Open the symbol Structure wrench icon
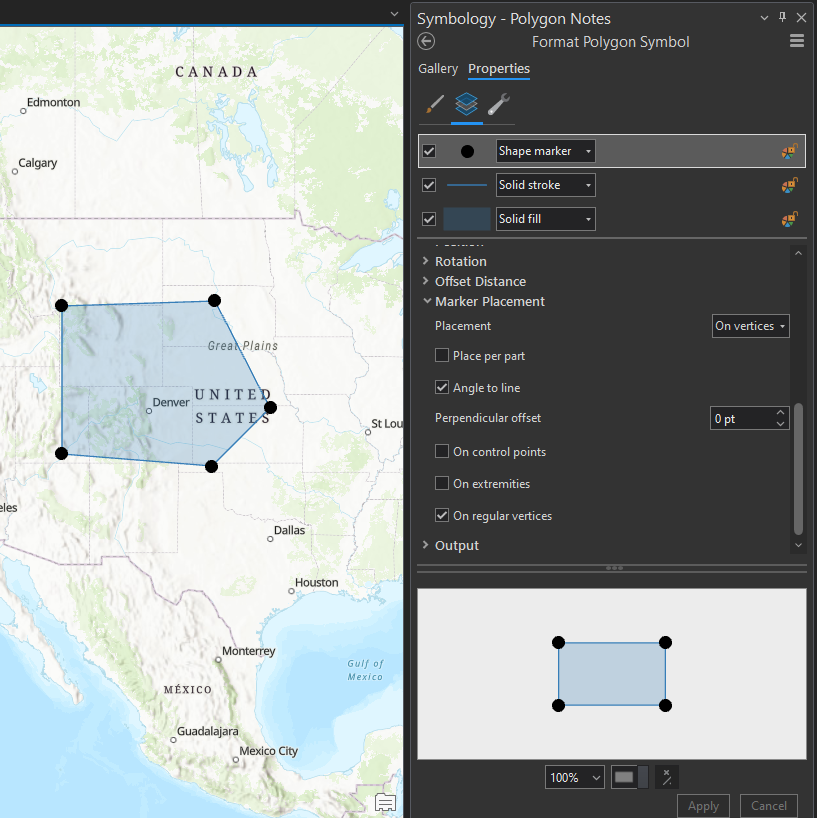This screenshot has height=818, width=817. (499, 104)
